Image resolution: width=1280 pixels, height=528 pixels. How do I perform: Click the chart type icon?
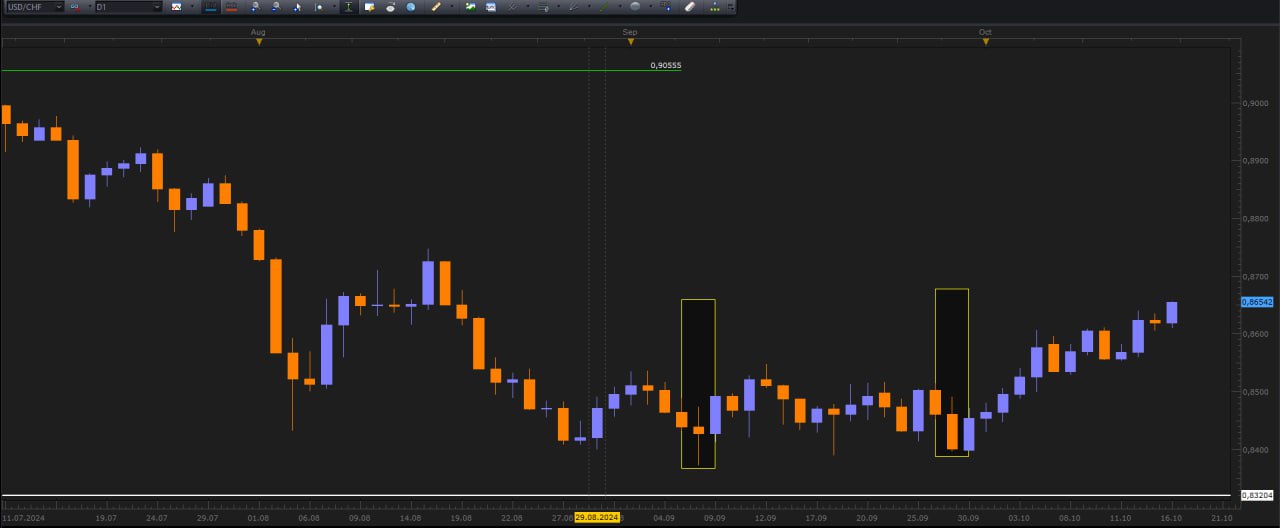coord(176,6)
